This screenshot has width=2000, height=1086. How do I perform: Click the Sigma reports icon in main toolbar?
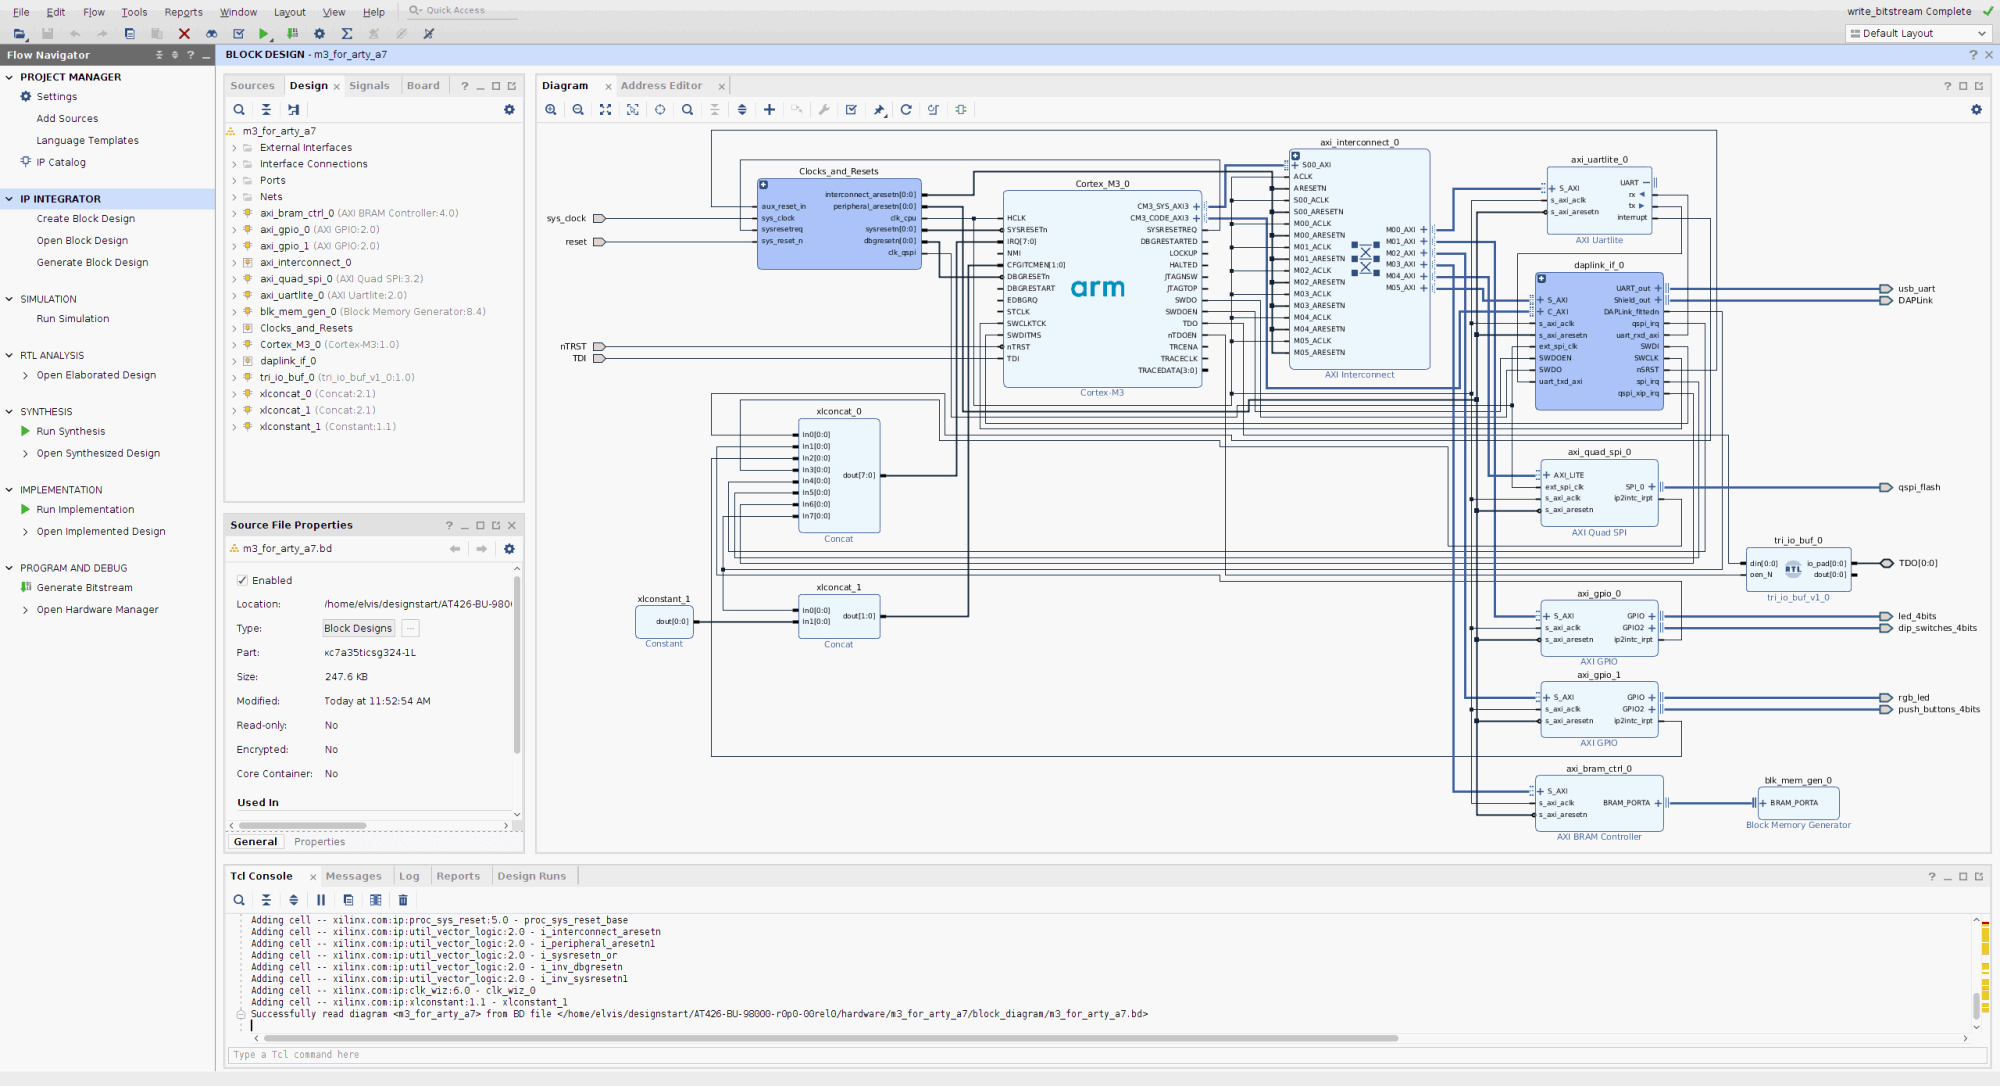click(x=347, y=33)
